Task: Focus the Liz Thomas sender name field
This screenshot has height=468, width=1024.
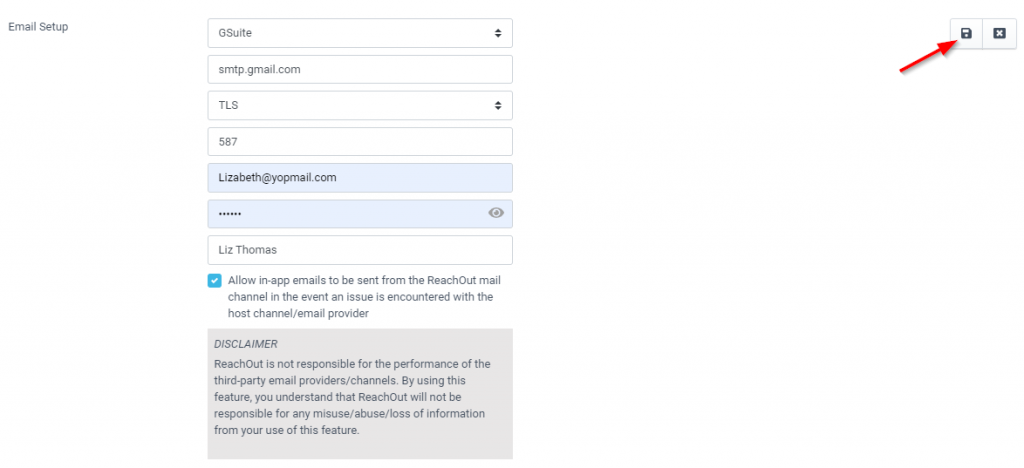Action: (360, 250)
